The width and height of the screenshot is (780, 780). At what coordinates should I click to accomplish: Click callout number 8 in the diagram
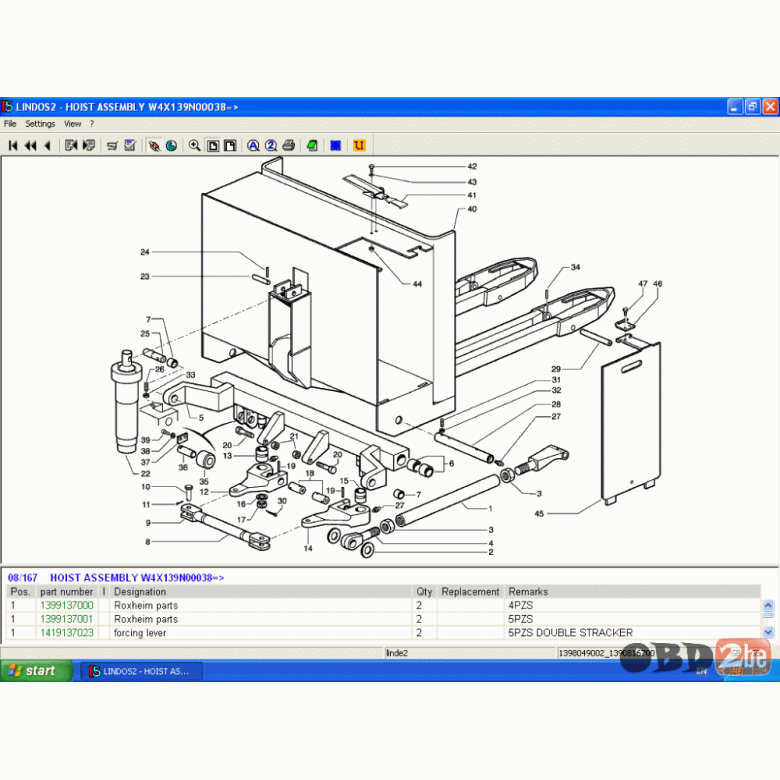[148, 542]
